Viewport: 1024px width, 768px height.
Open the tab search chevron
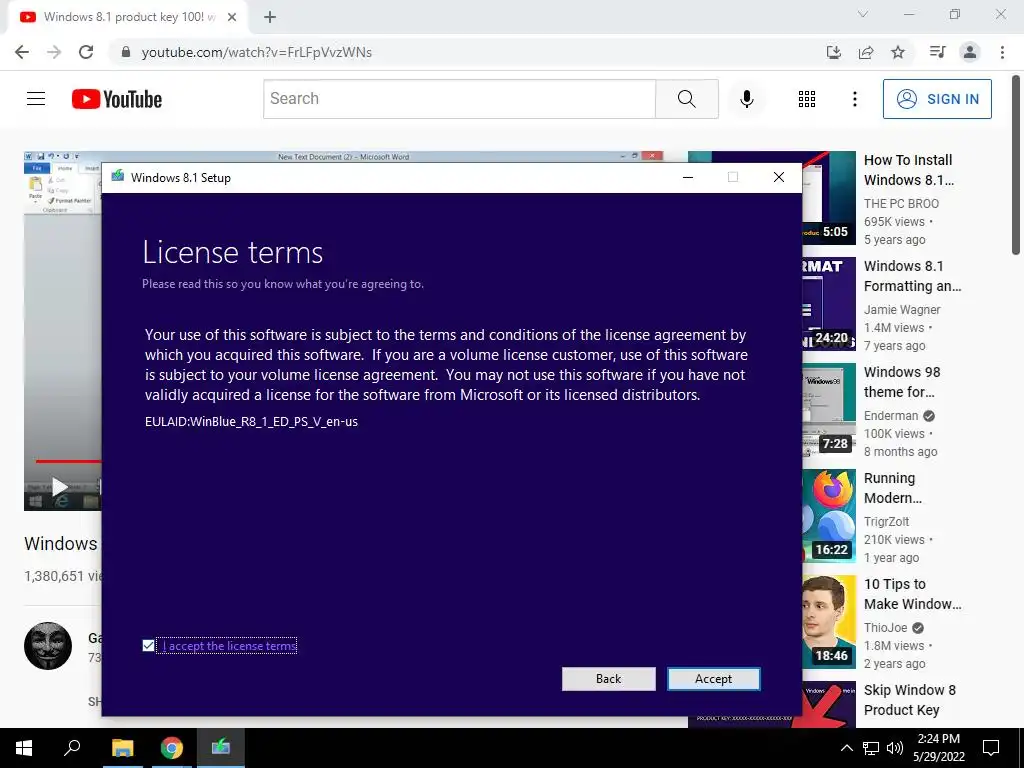863,14
